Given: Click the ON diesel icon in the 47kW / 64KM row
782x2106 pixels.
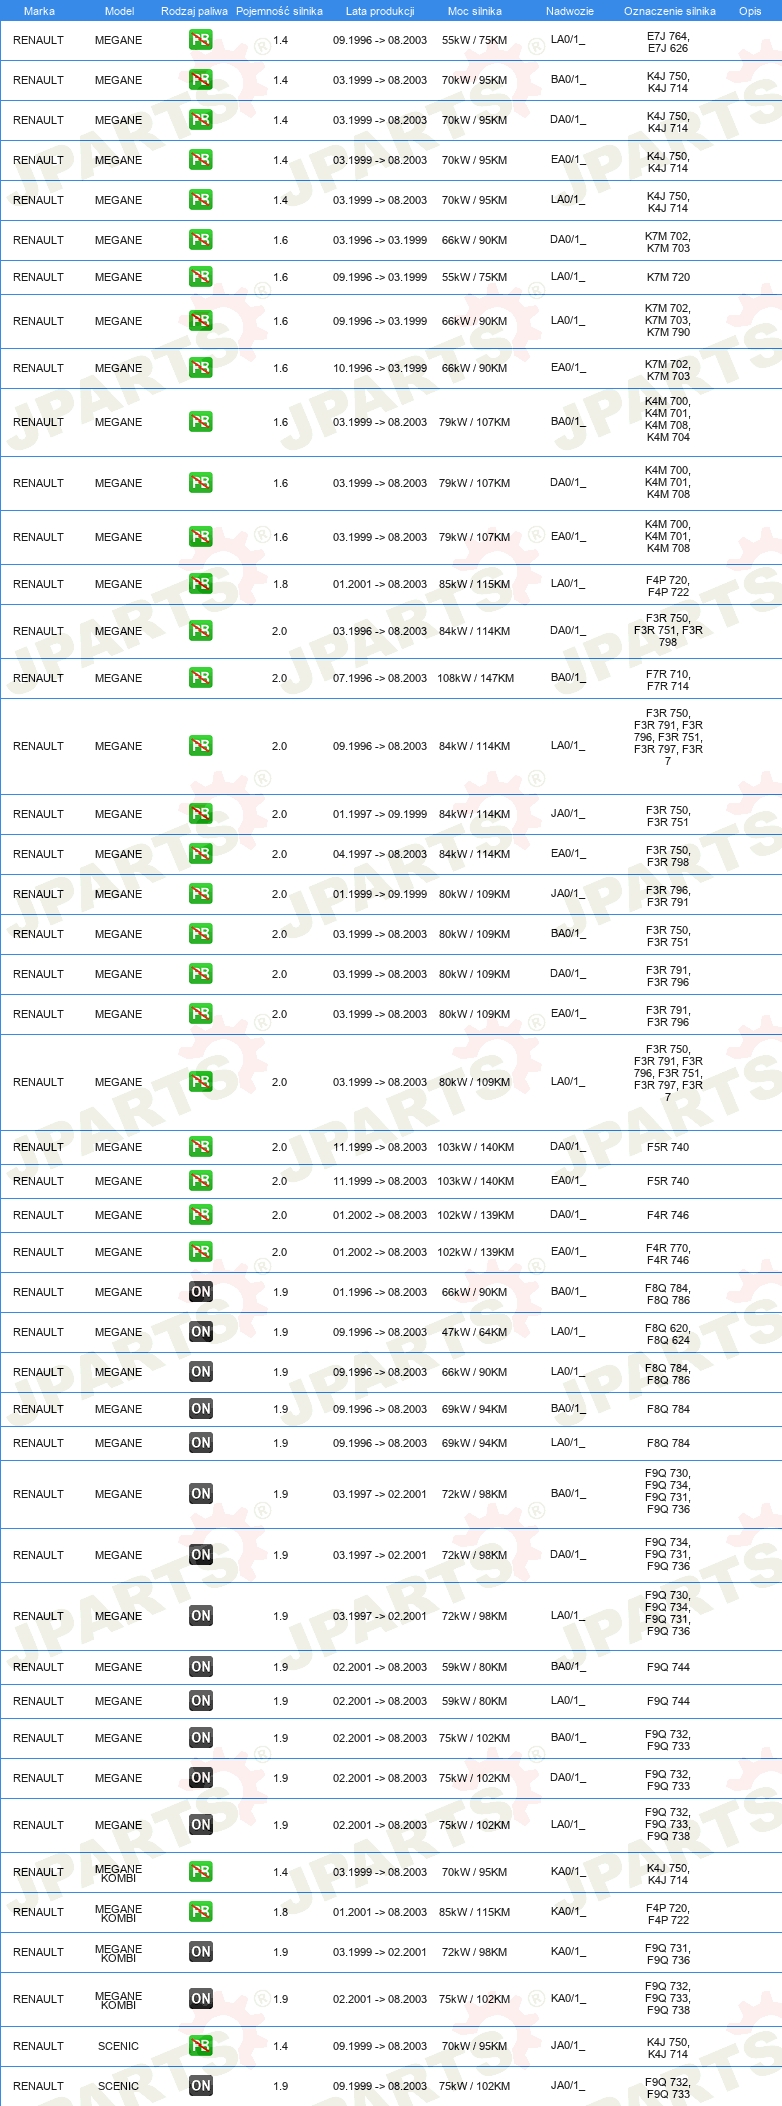Looking at the screenshot, I should (x=200, y=1332).
